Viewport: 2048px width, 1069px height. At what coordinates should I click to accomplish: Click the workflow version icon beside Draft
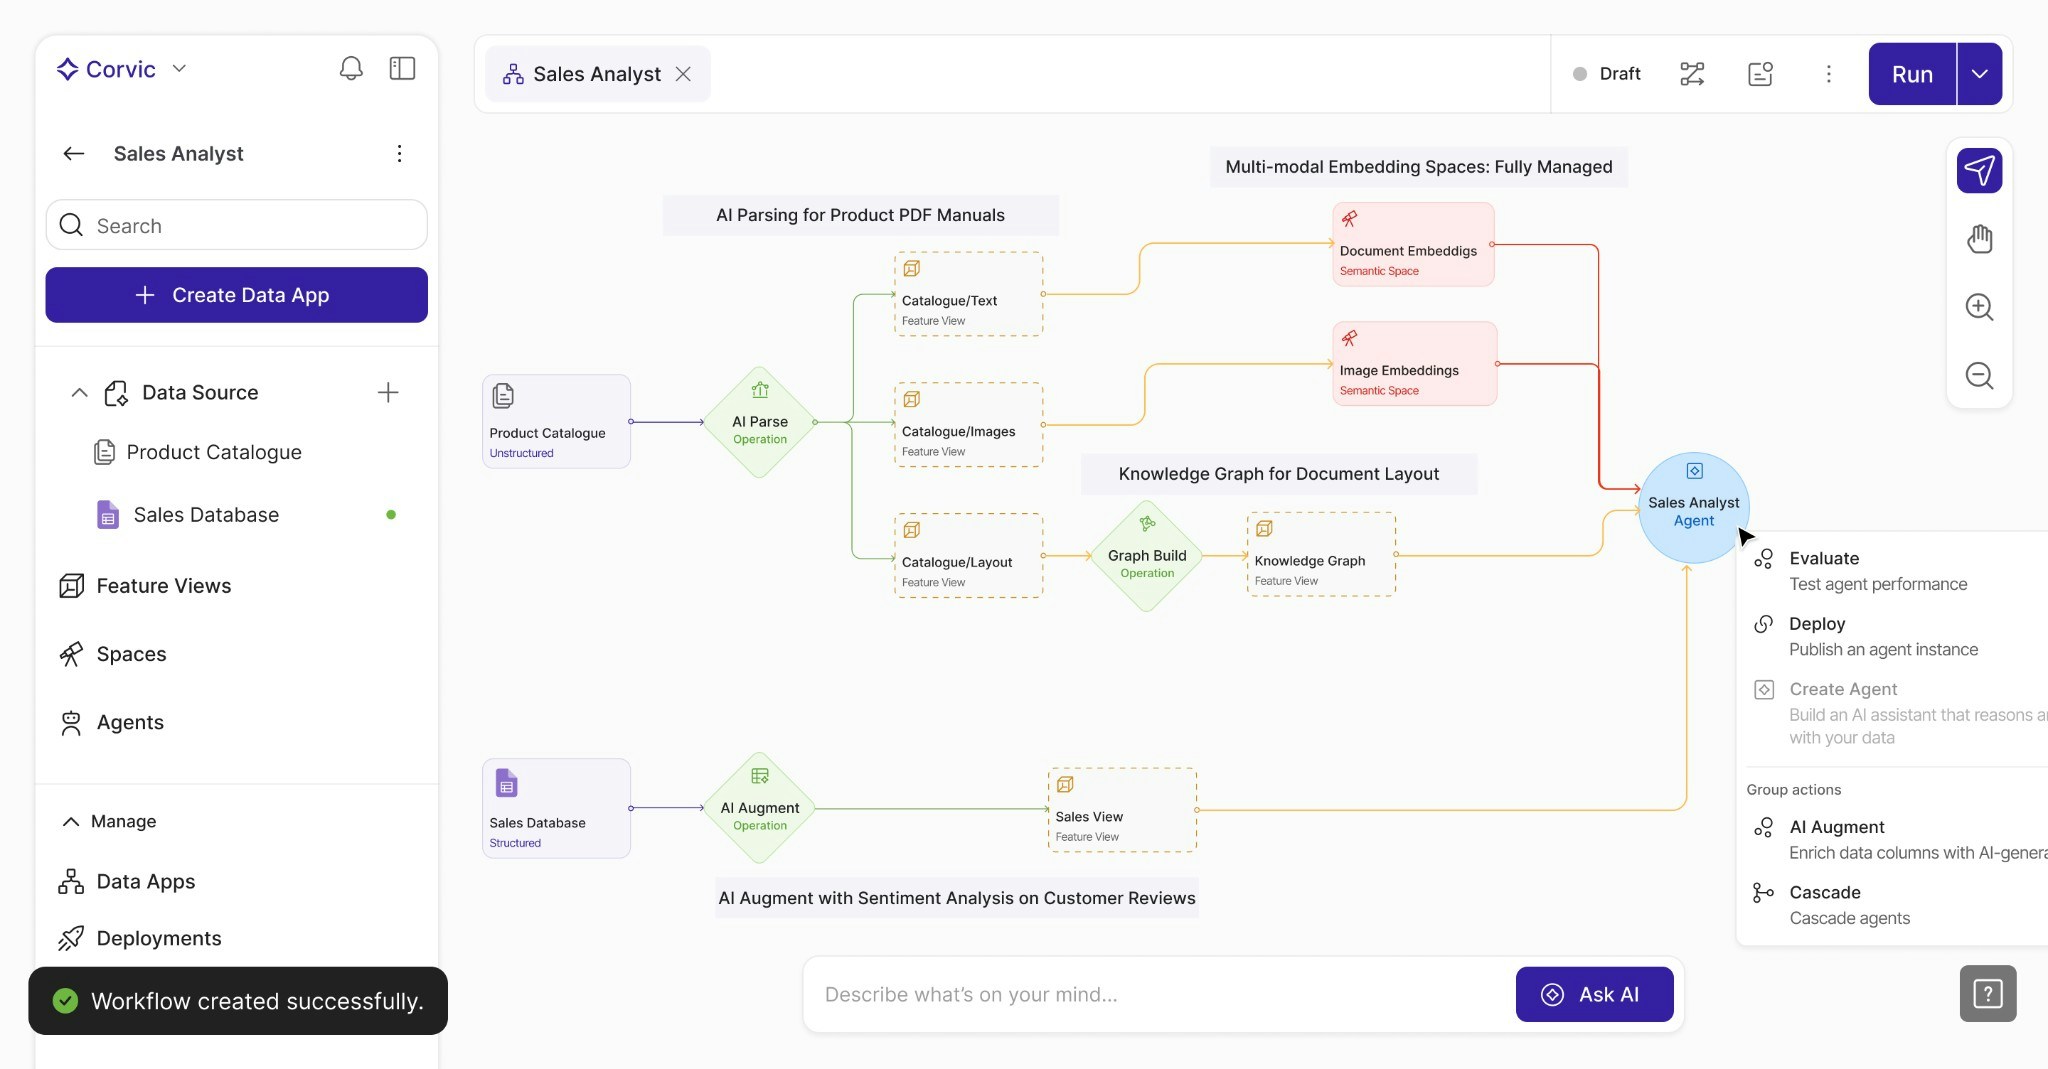(x=1692, y=73)
